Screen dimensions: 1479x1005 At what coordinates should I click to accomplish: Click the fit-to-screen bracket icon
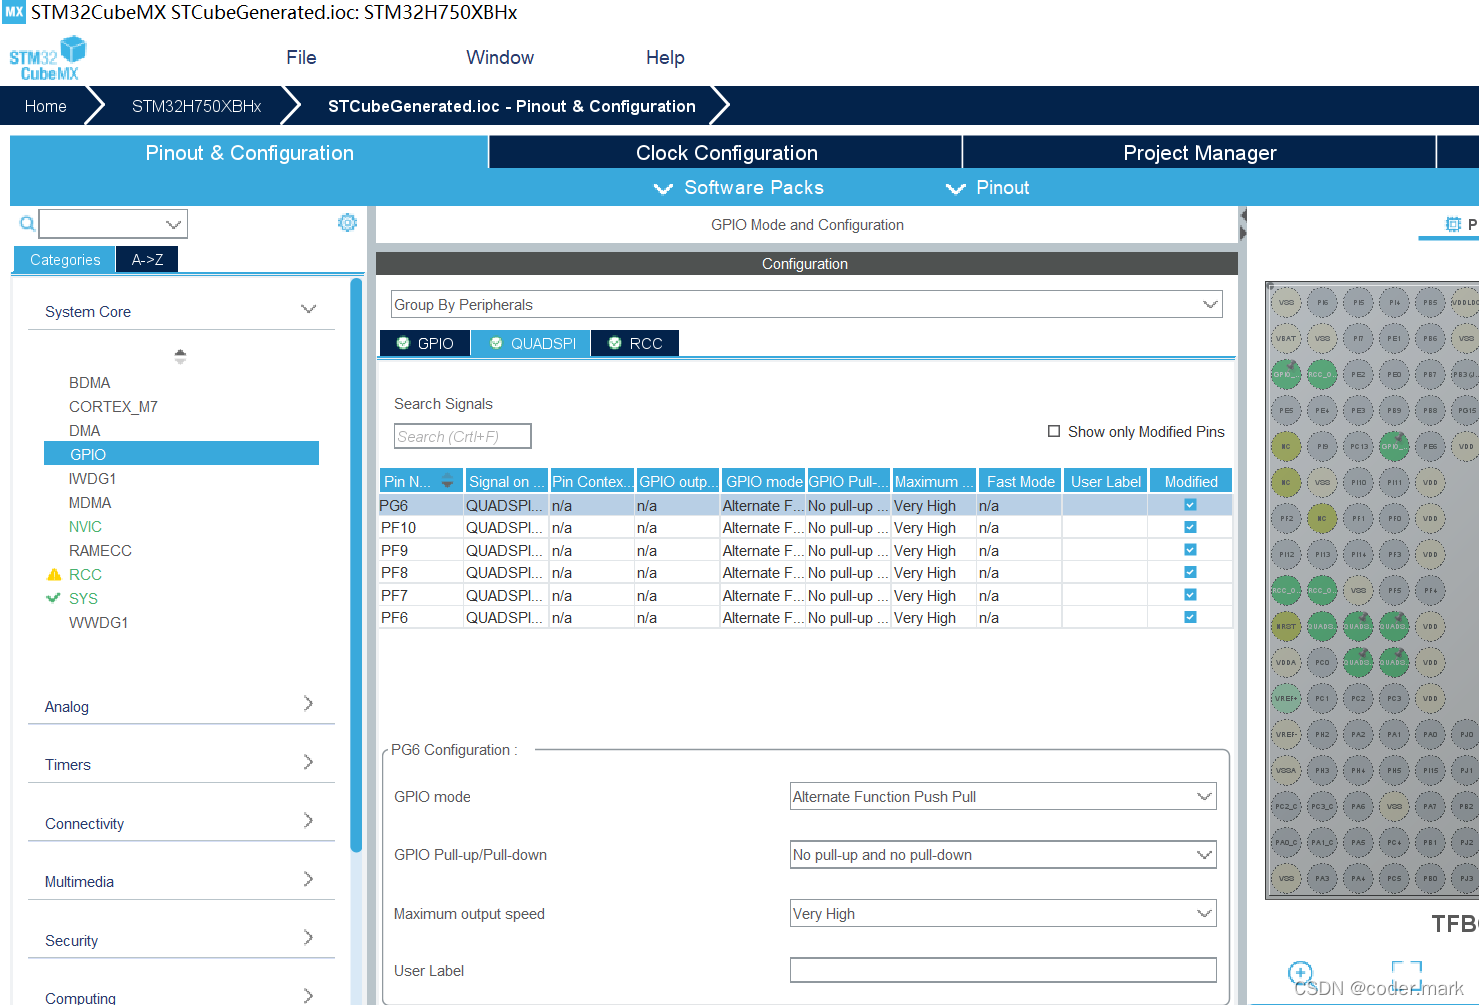tap(1407, 973)
